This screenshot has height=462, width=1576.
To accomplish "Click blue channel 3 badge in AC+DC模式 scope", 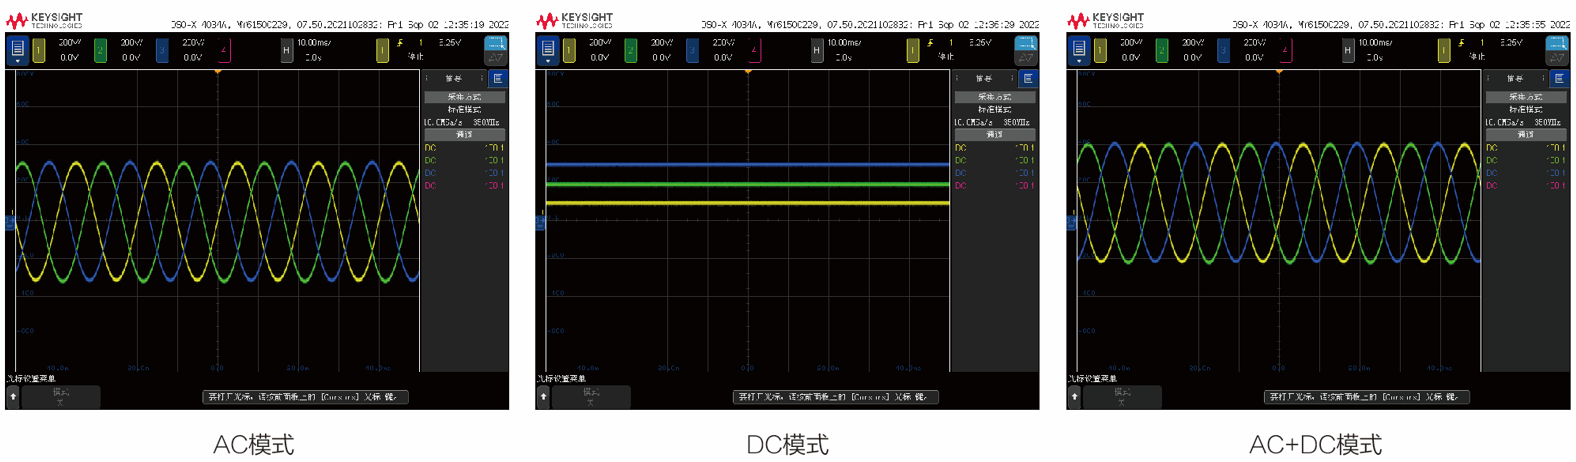I will (x=1223, y=50).
